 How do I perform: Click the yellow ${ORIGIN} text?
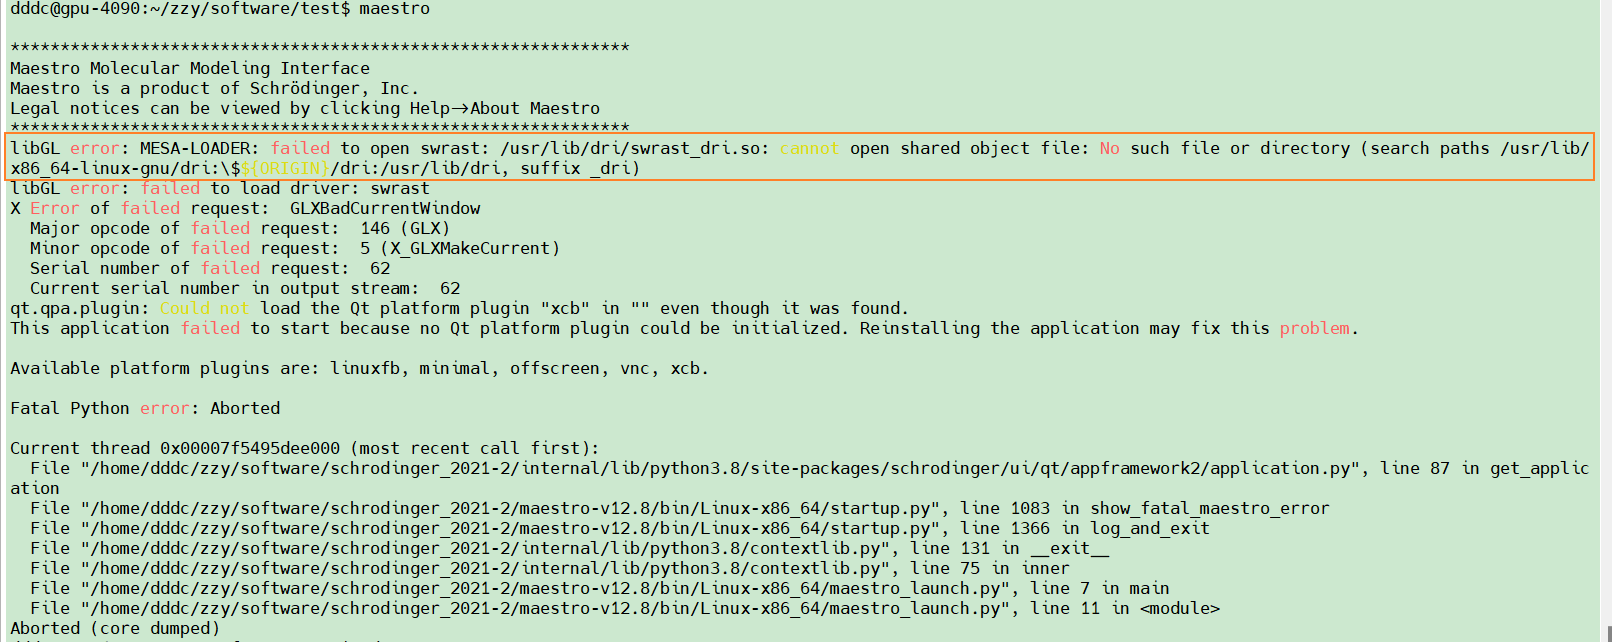click(x=285, y=168)
